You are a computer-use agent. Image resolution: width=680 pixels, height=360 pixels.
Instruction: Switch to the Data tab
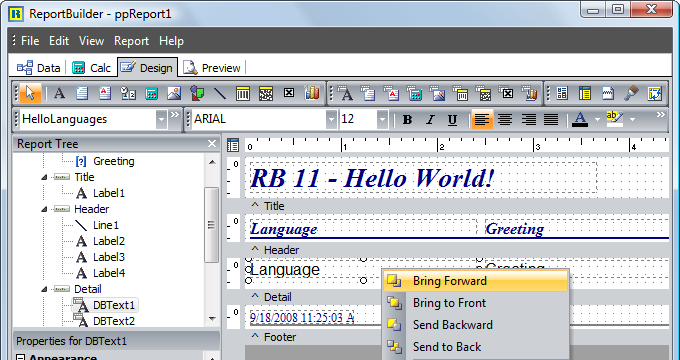click(39, 68)
